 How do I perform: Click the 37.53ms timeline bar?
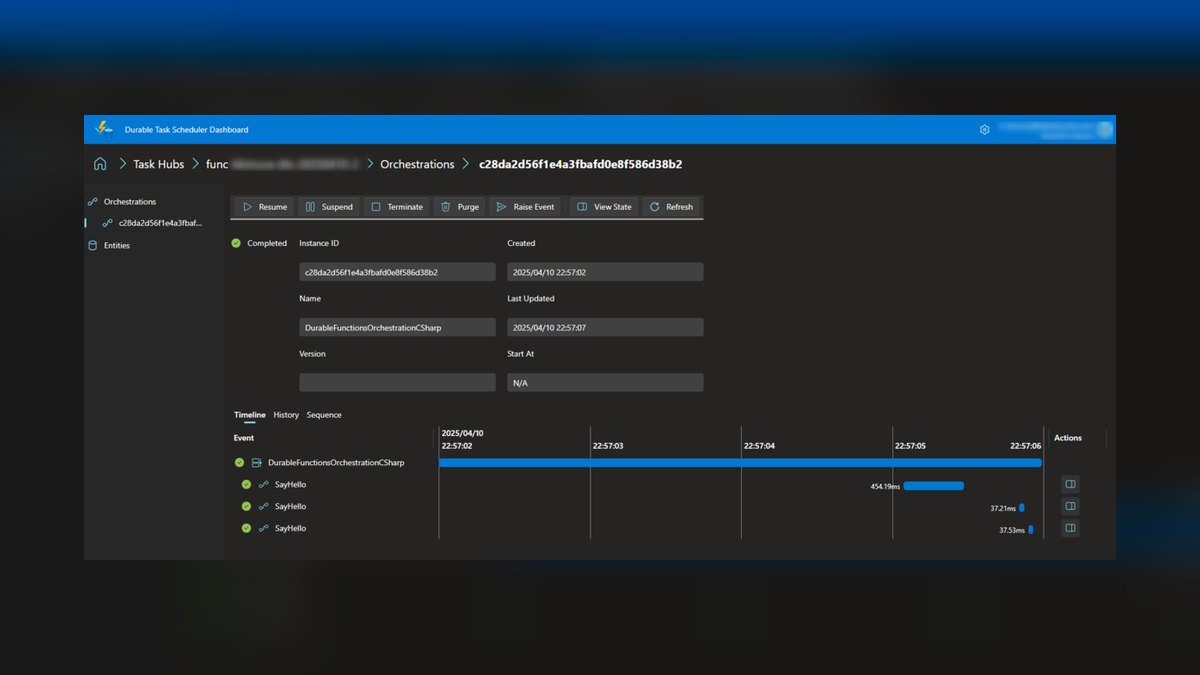[x=1030, y=530]
